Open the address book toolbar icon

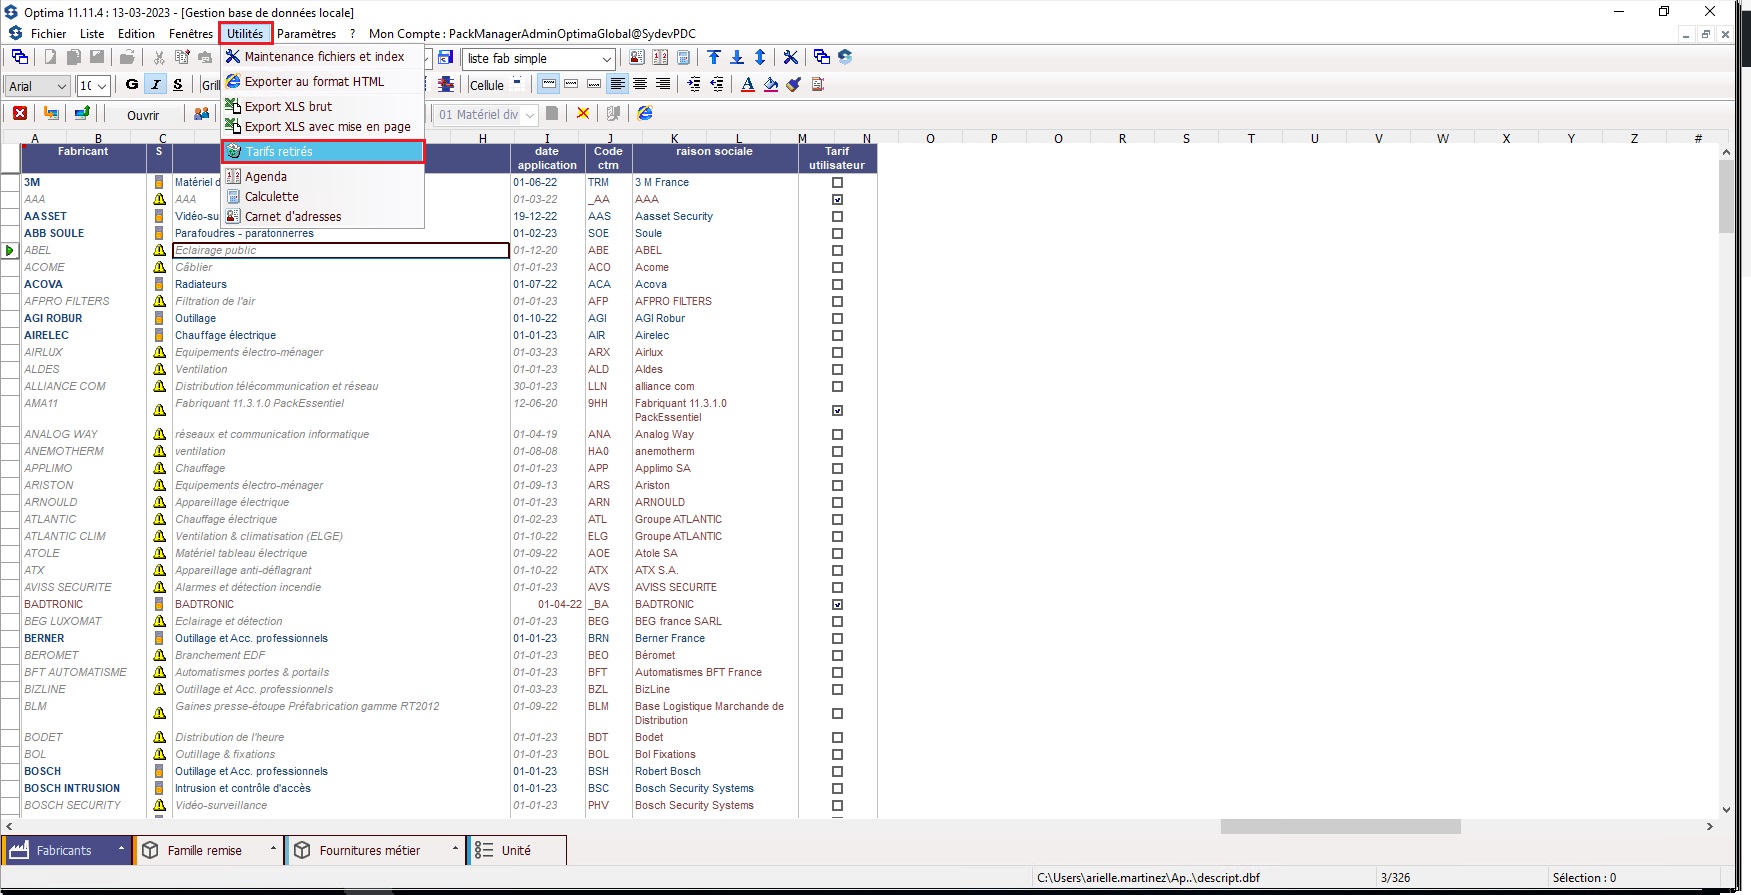[x=637, y=58]
